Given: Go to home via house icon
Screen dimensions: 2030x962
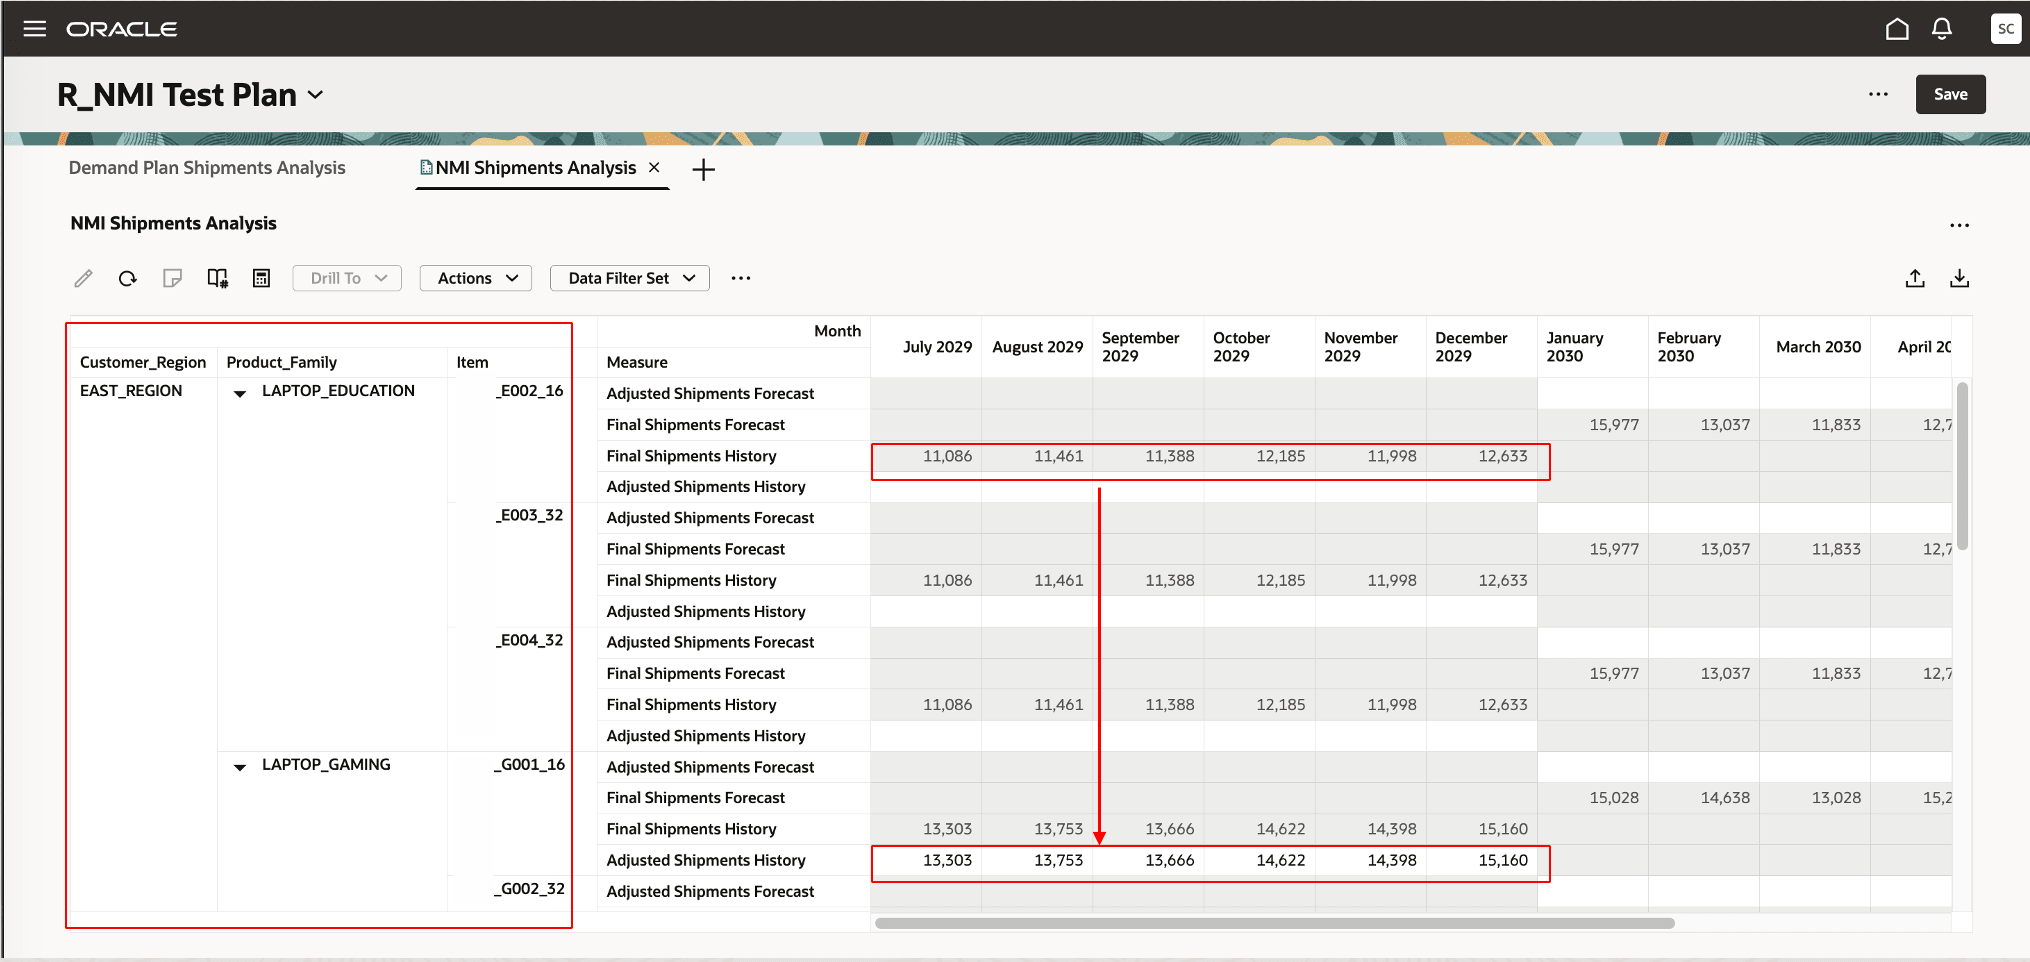Looking at the screenshot, I should coord(1897,29).
